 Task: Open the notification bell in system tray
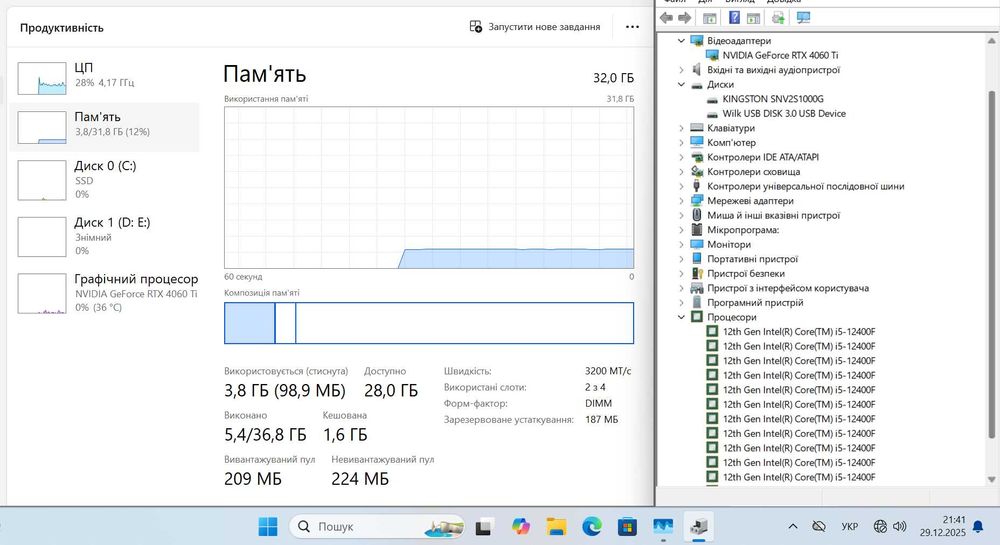(978, 527)
